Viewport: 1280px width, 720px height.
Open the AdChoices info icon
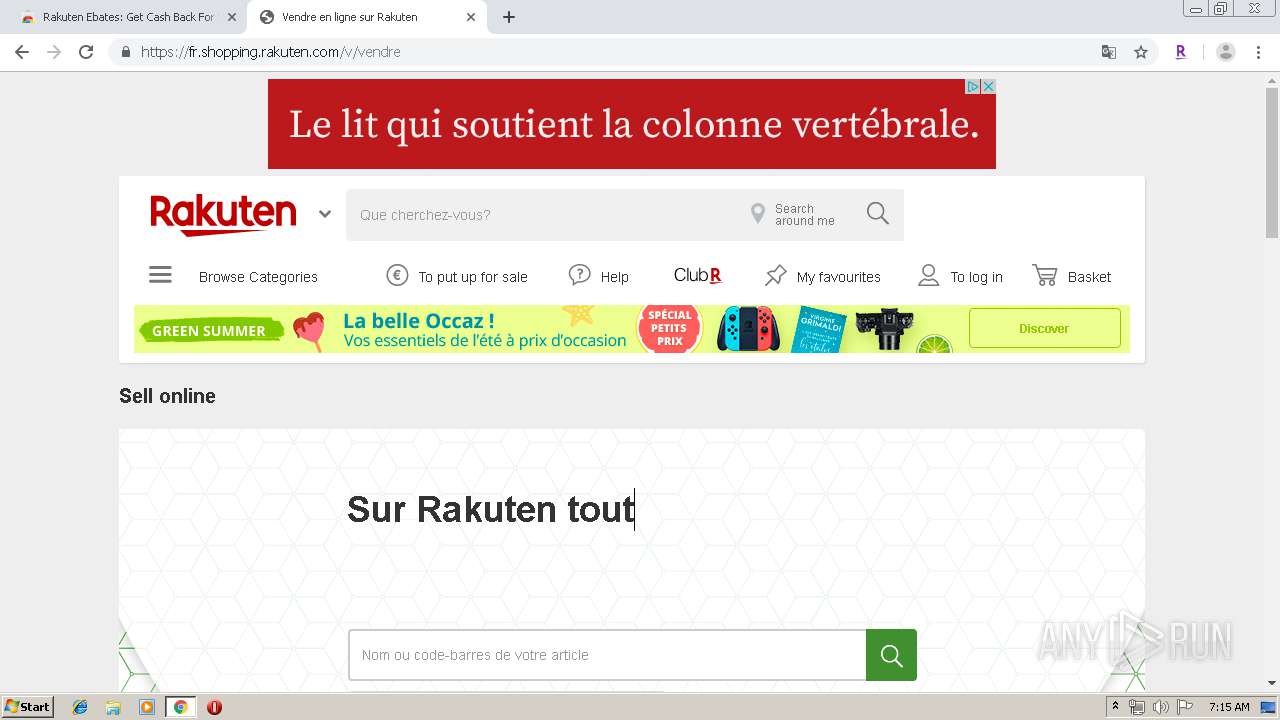[972, 87]
